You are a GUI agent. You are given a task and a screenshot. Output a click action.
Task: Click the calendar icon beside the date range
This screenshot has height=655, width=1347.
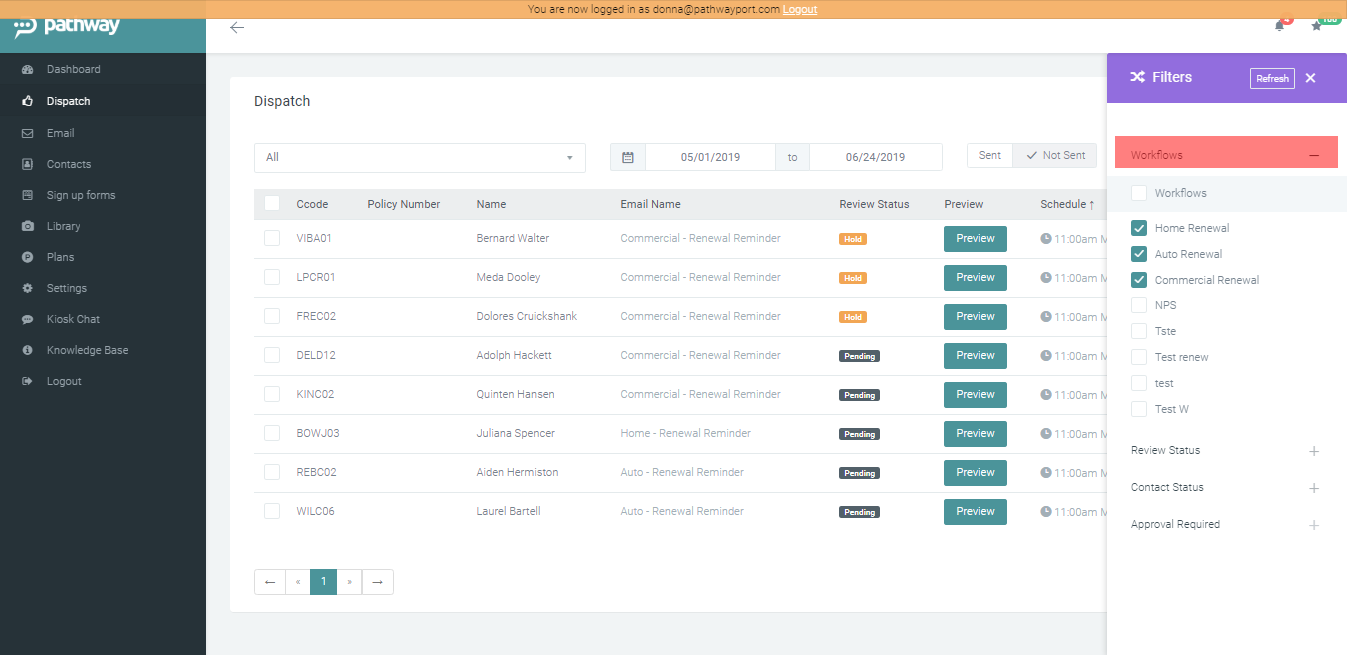click(x=627, y=156)
